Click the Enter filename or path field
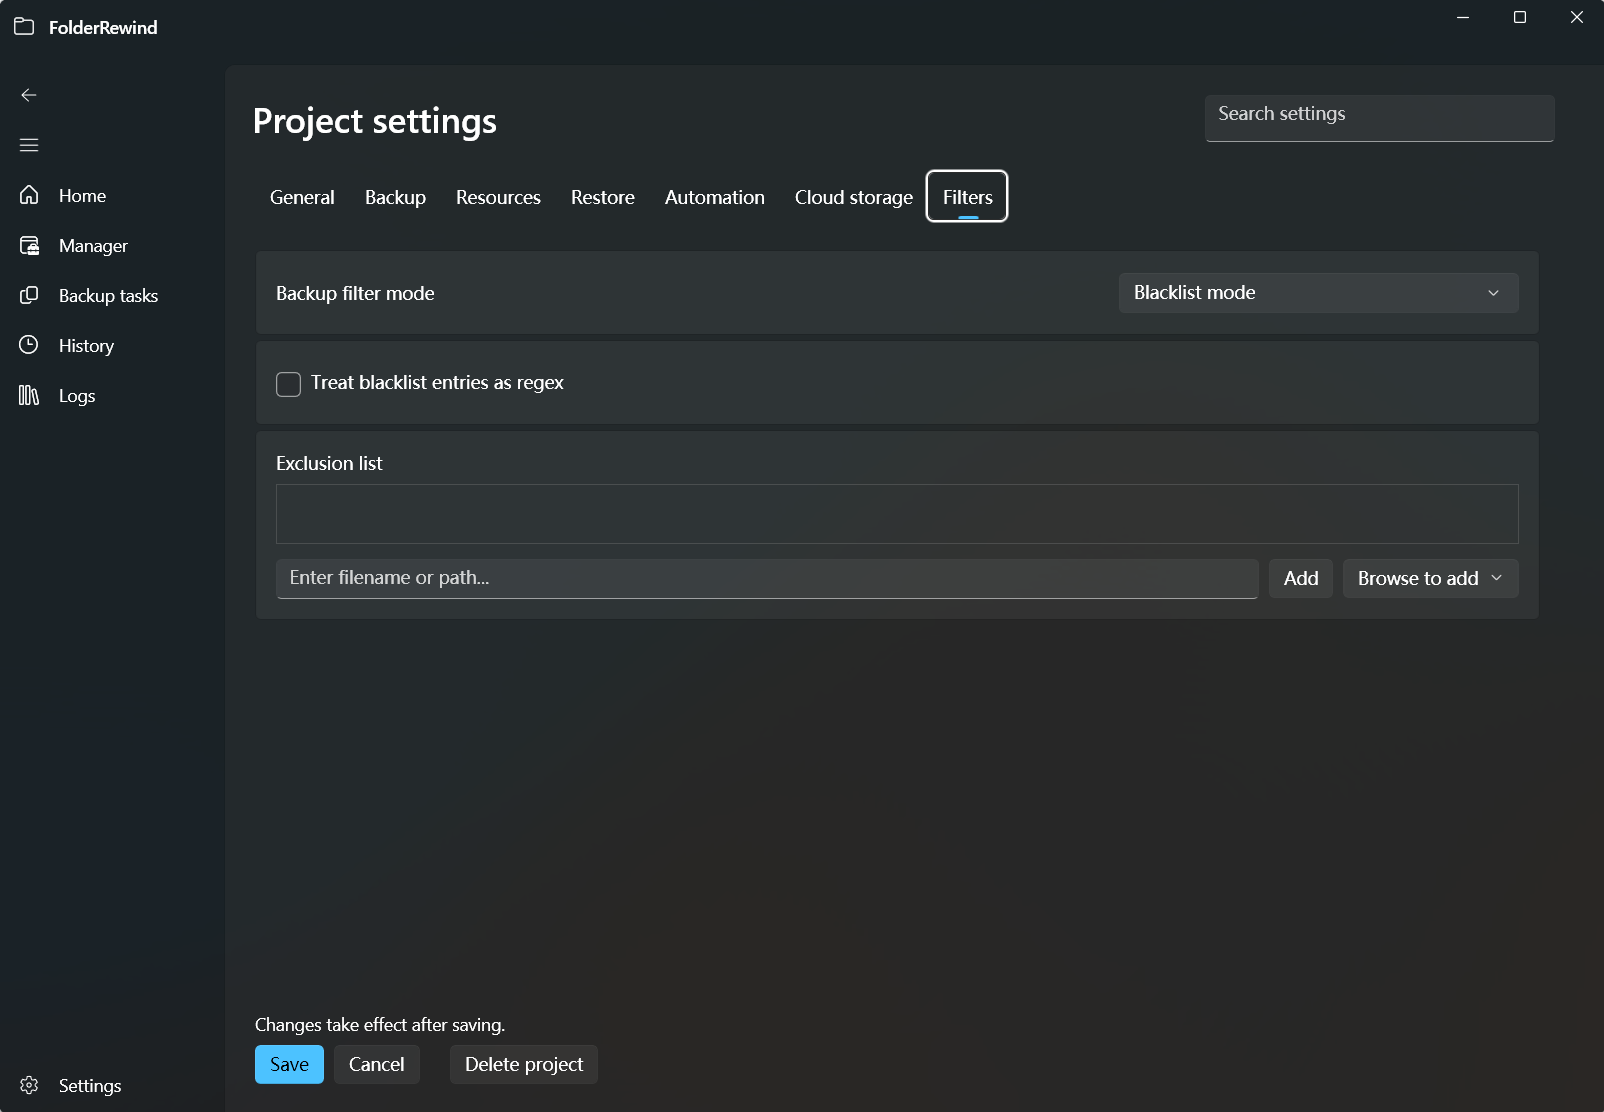Screen dimensions: 1604x1112 767,578
